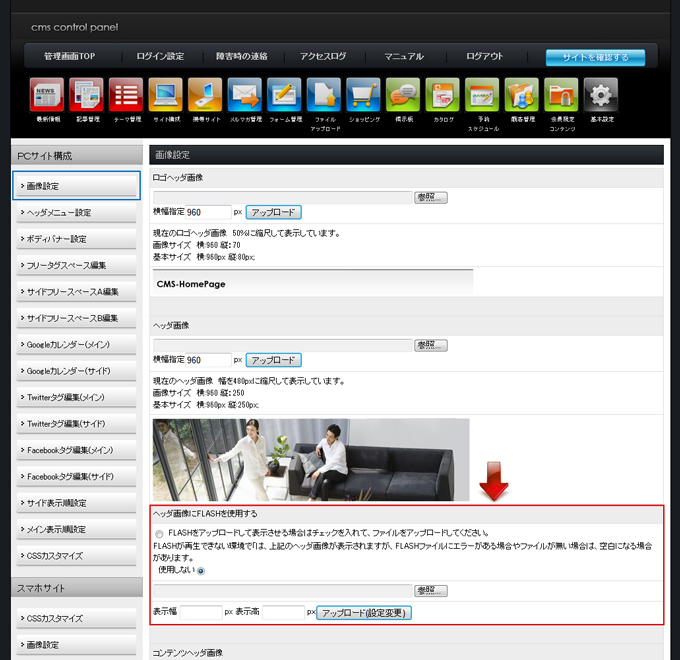This screenshot has width=680, height=660.
Task: Select the radio button to use FLASH upload
Action: pos(160,534)
